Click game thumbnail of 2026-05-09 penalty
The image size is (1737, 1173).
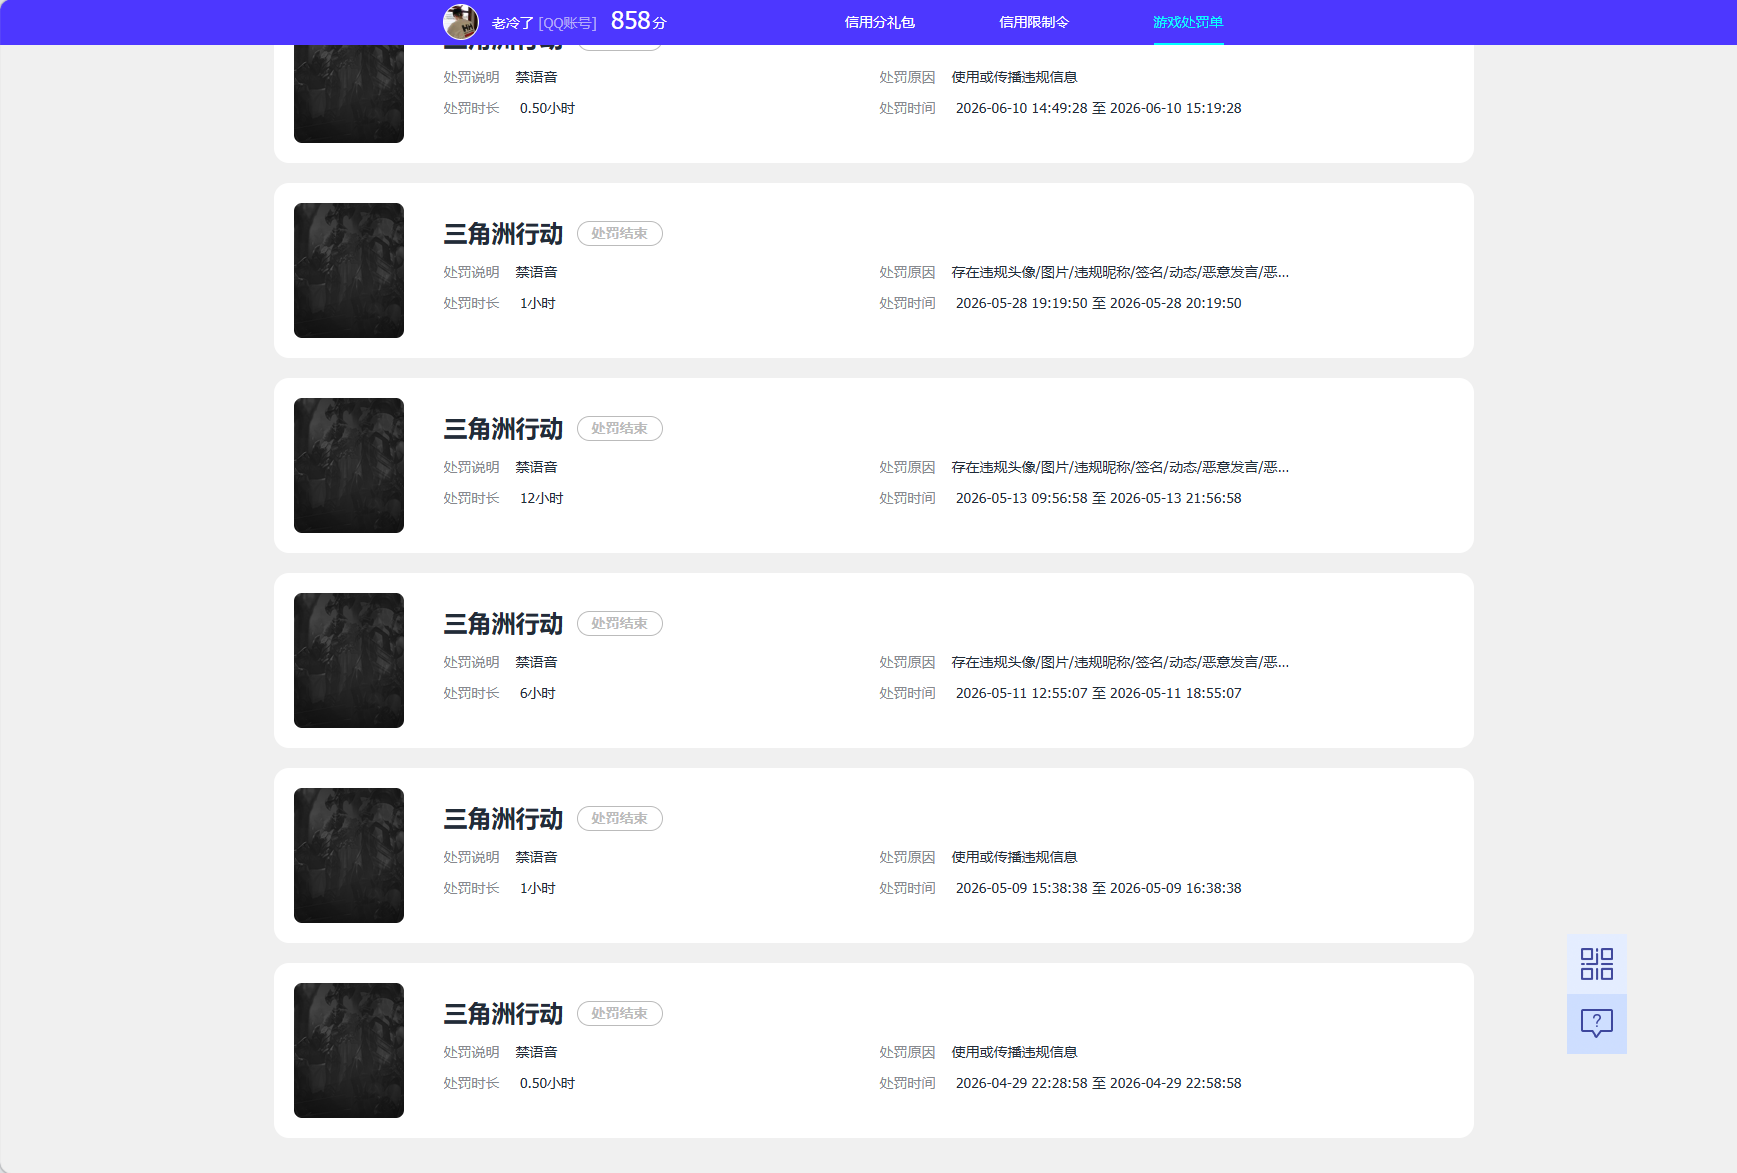pos(349,855)
